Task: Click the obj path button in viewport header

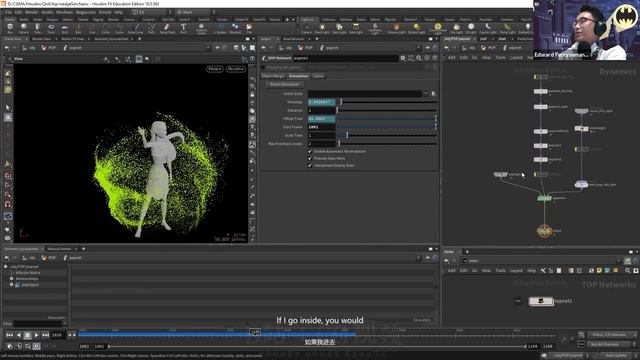Action: tap(29, 48)
